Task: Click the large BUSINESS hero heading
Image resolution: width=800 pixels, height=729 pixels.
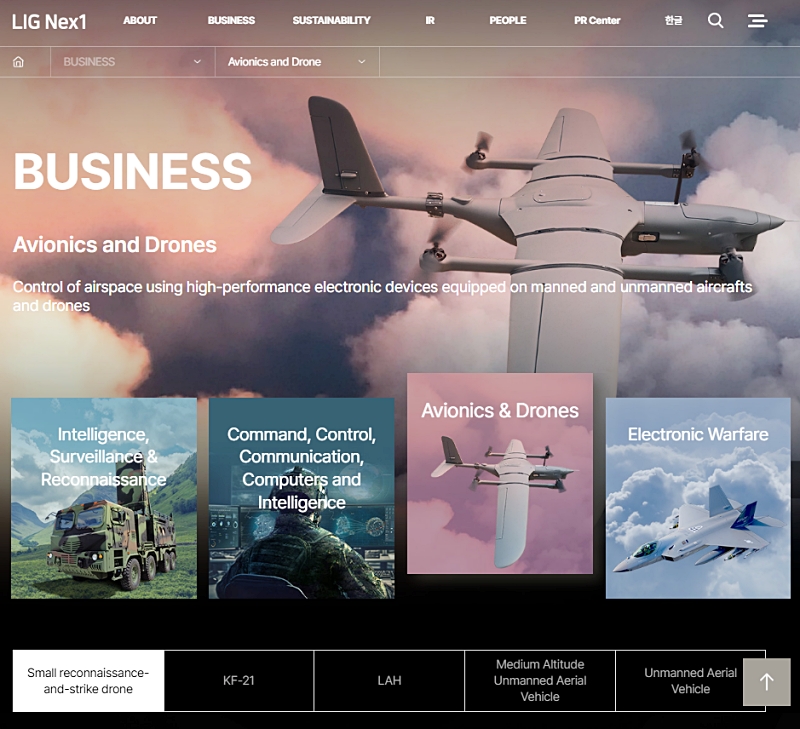Action: 133,171
